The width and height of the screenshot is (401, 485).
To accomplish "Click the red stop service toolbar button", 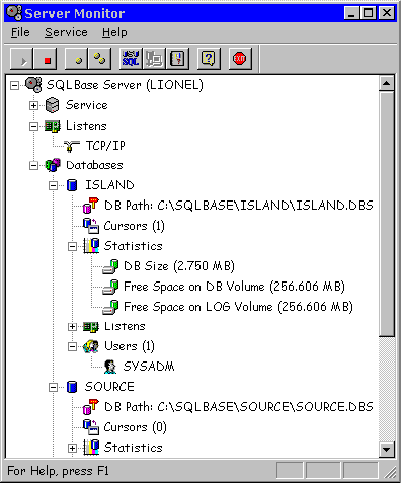I will 46,59.
